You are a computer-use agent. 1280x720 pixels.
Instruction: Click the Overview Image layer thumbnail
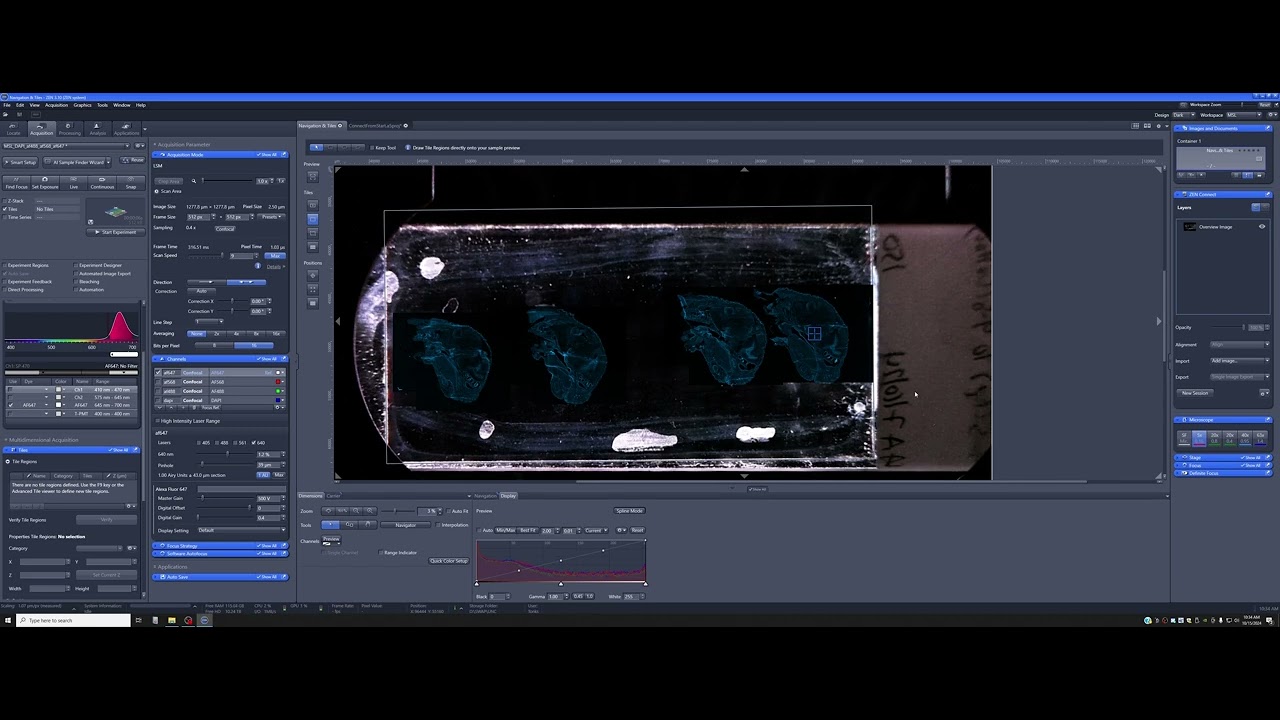click(x=1189, y=227)
